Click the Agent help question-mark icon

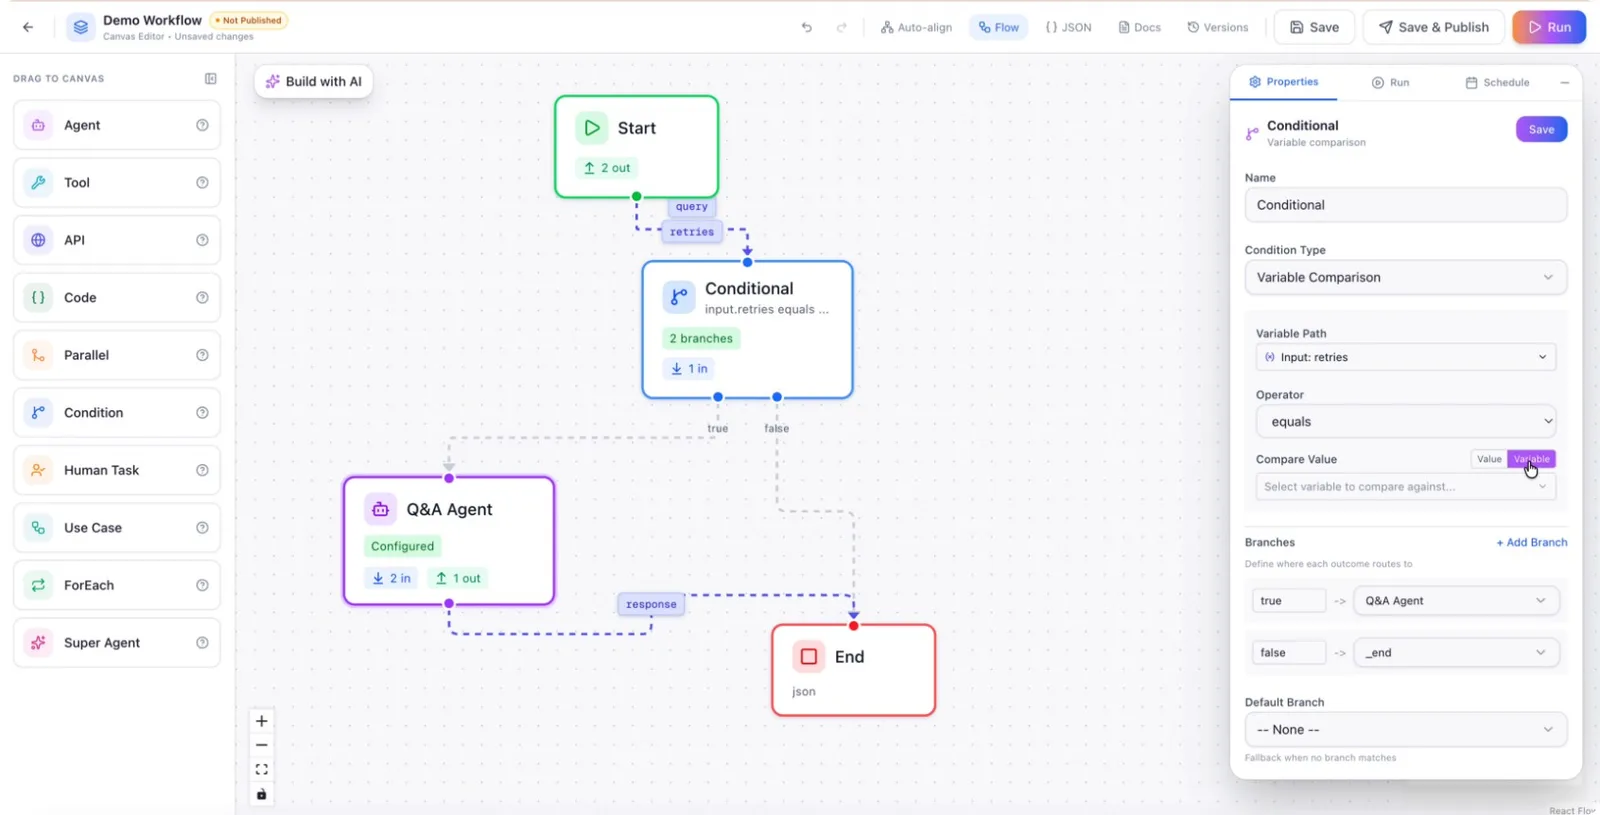[x=202, y=125]
